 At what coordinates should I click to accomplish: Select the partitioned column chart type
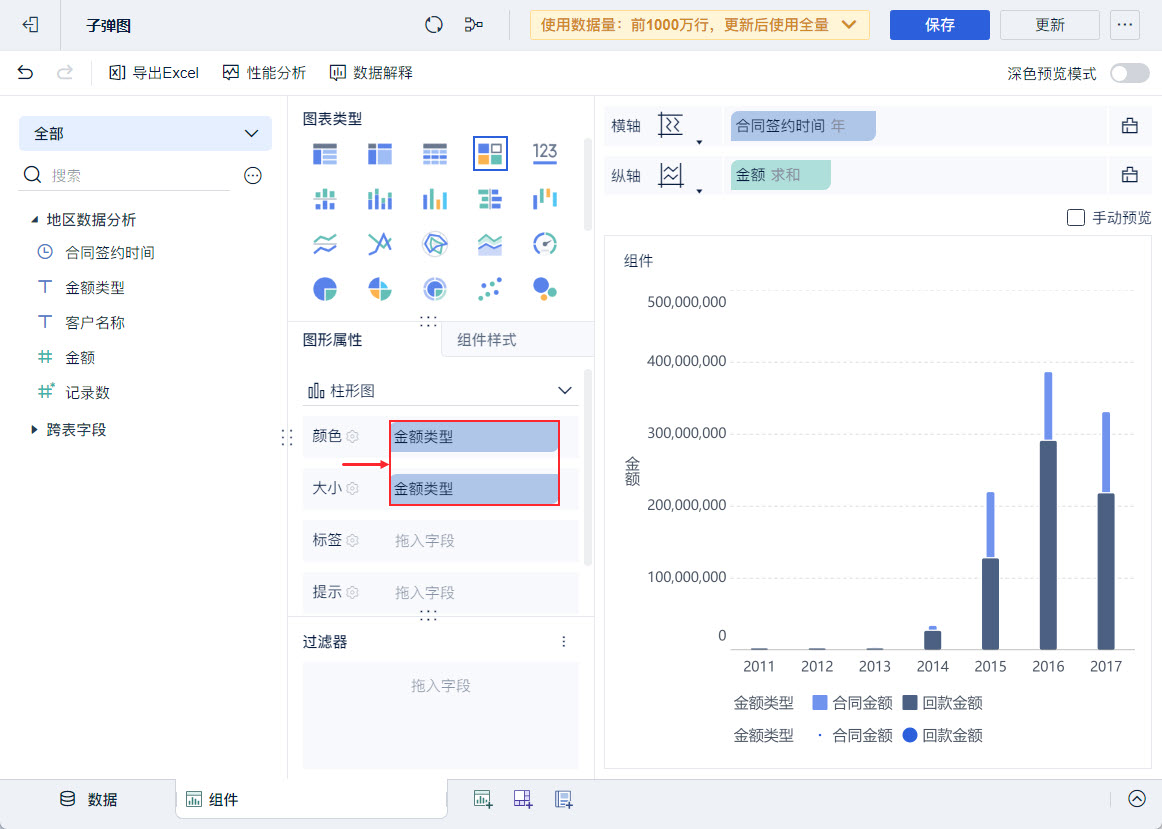click(x=325, y=199)
